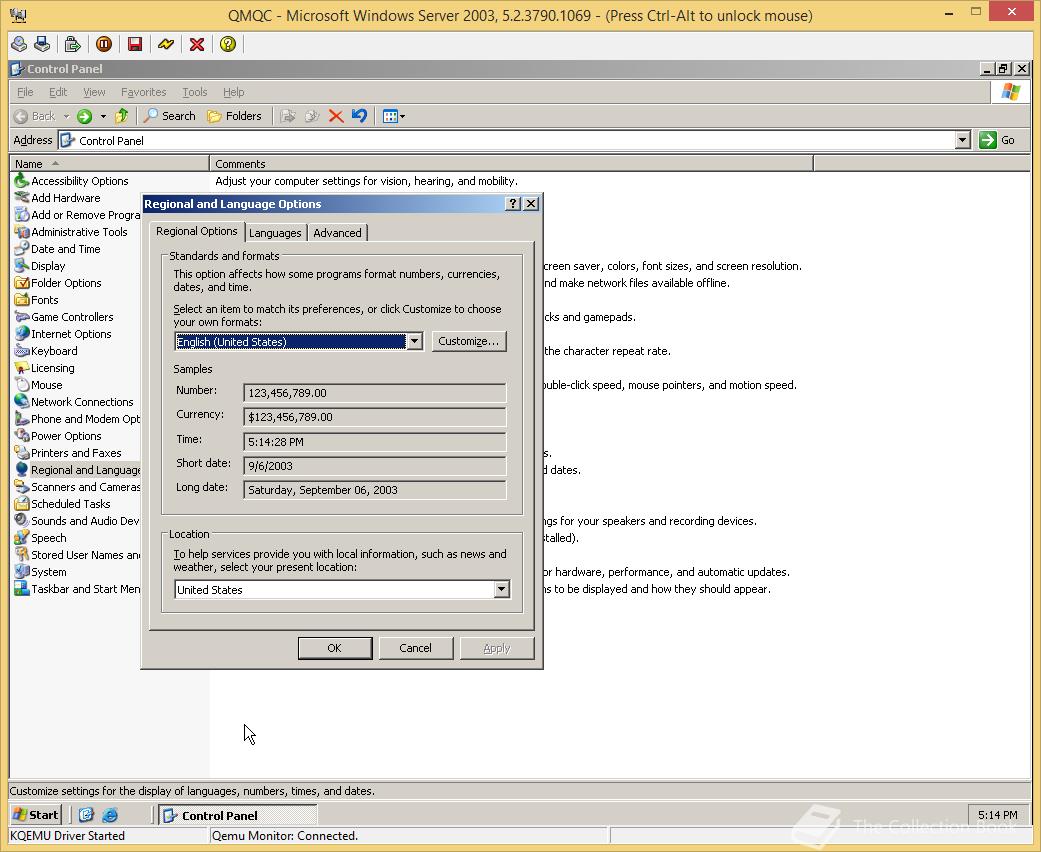Pause the virtual machine with pause icon

104,44
